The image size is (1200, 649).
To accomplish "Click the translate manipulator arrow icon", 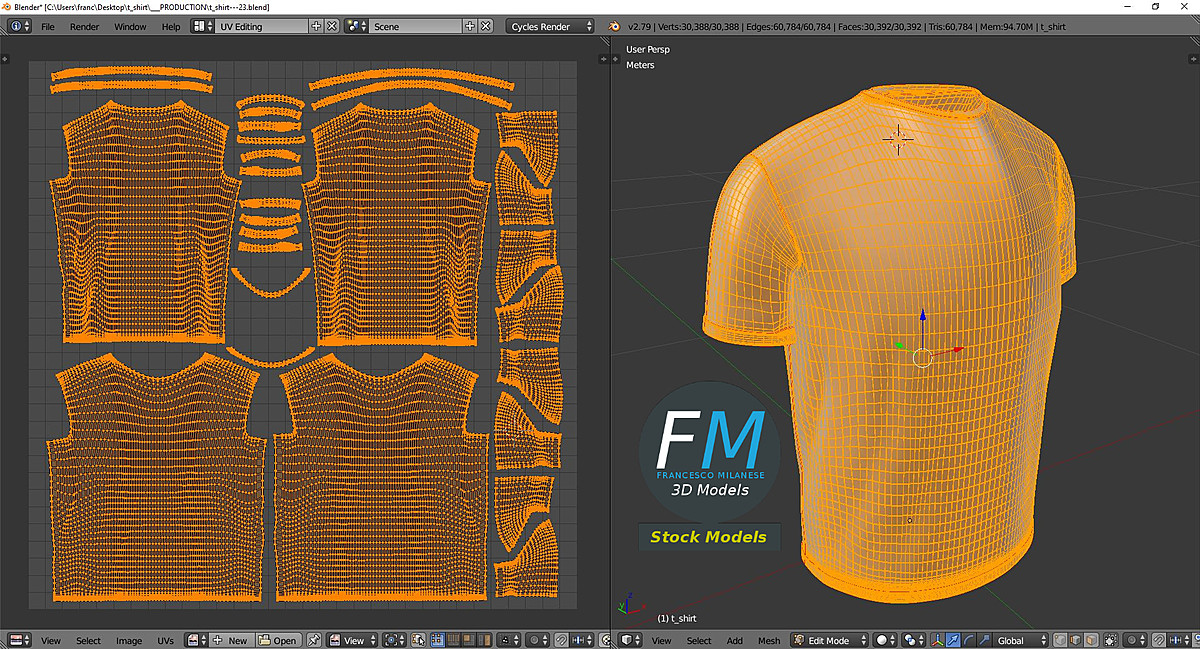I will click(x=953, y=640).
